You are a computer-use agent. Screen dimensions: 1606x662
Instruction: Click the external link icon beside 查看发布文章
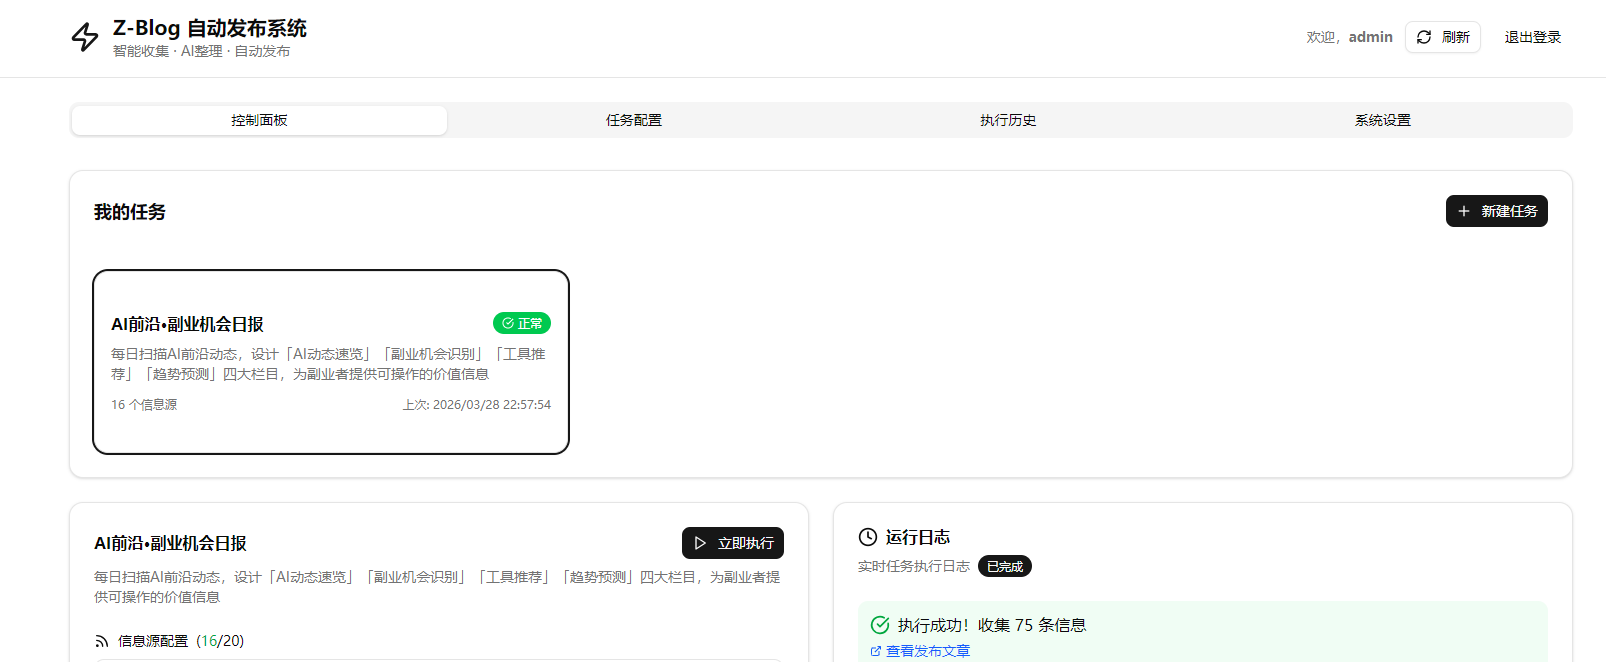(x=876, y=651)
